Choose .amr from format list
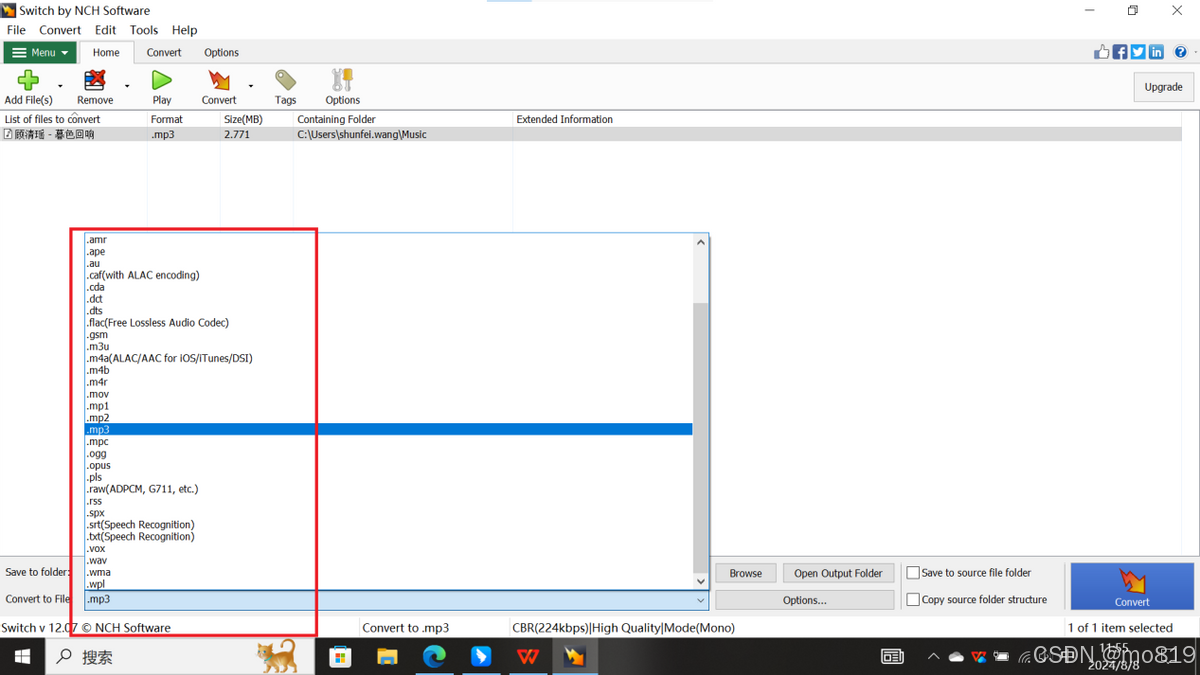Screen dimensions: 1200x675 388,240
